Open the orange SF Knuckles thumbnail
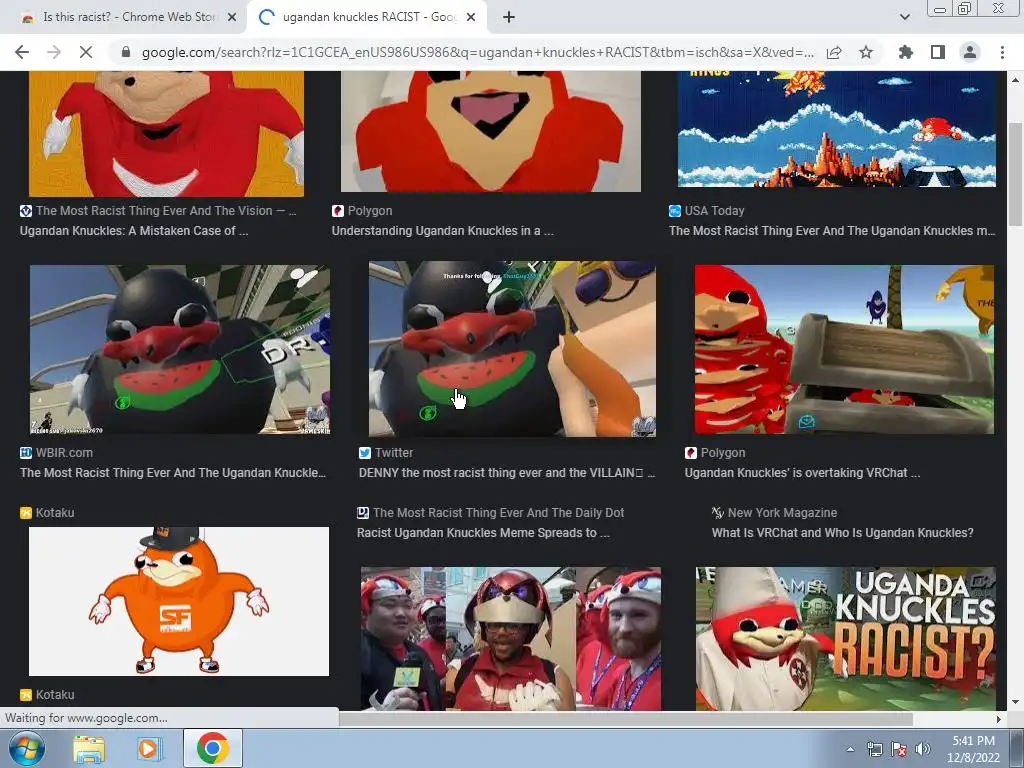 [179, 601]
